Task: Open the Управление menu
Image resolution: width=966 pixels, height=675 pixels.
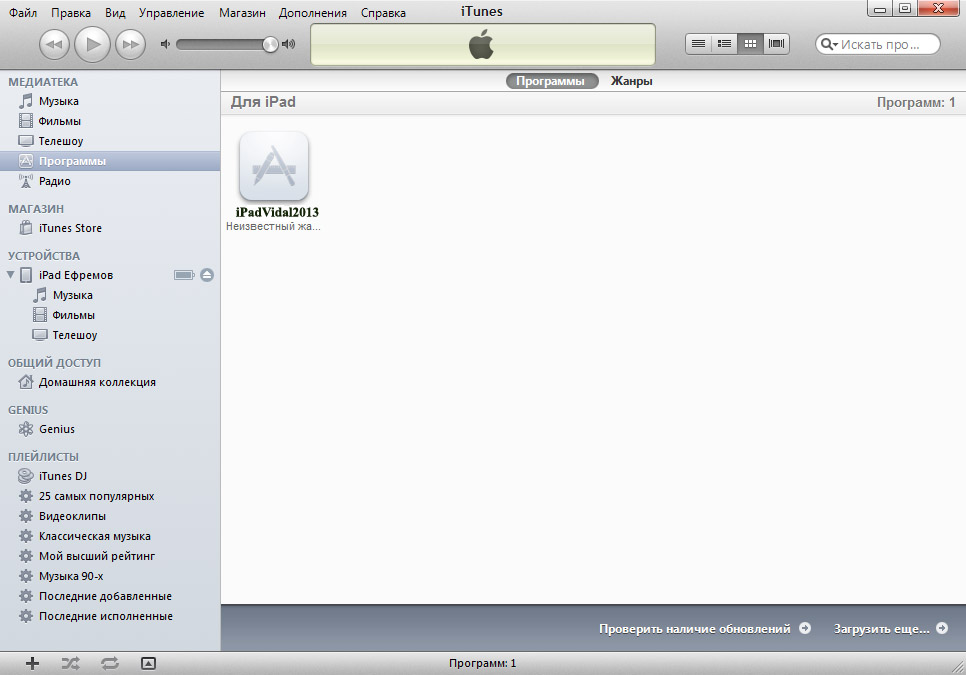Action: 171,12
